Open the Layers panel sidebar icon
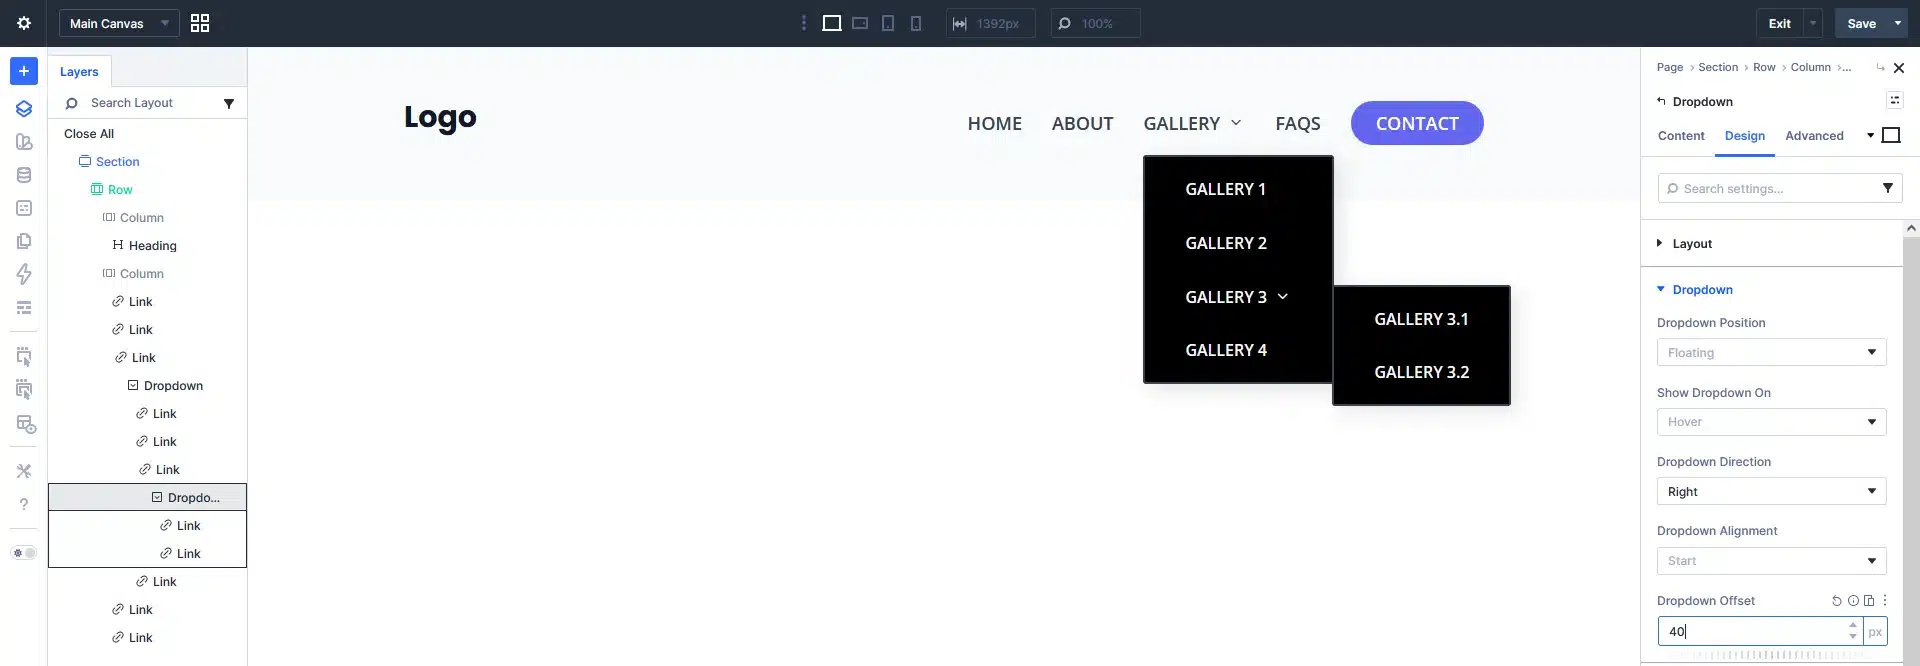Image resolution: width=1920 pixels, height=666 pixels. coord(24,109)
